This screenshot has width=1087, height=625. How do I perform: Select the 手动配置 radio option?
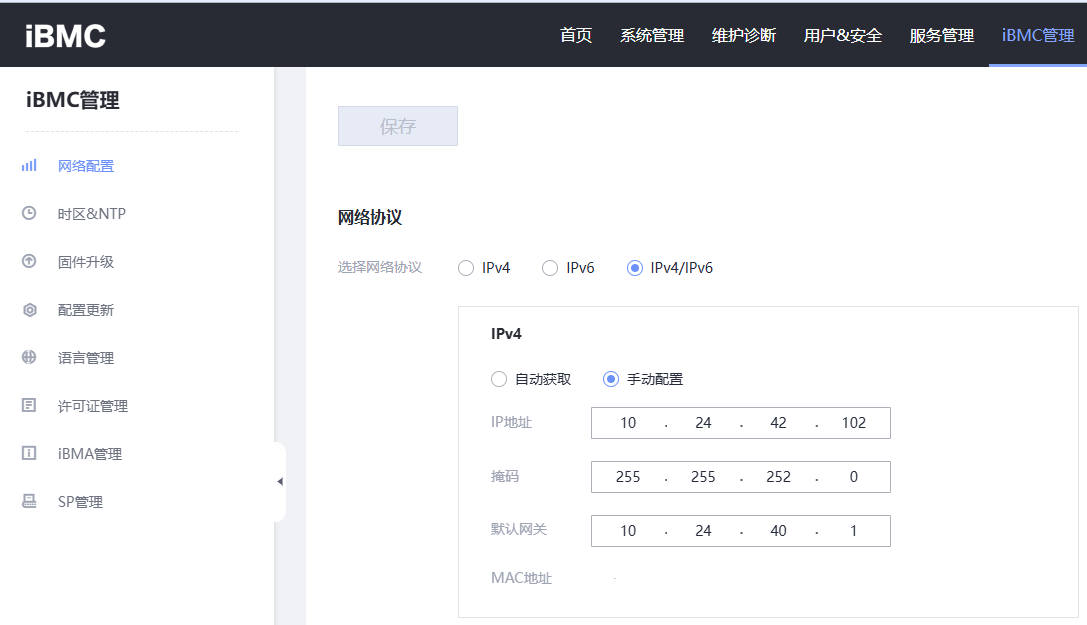coord(611,379)
